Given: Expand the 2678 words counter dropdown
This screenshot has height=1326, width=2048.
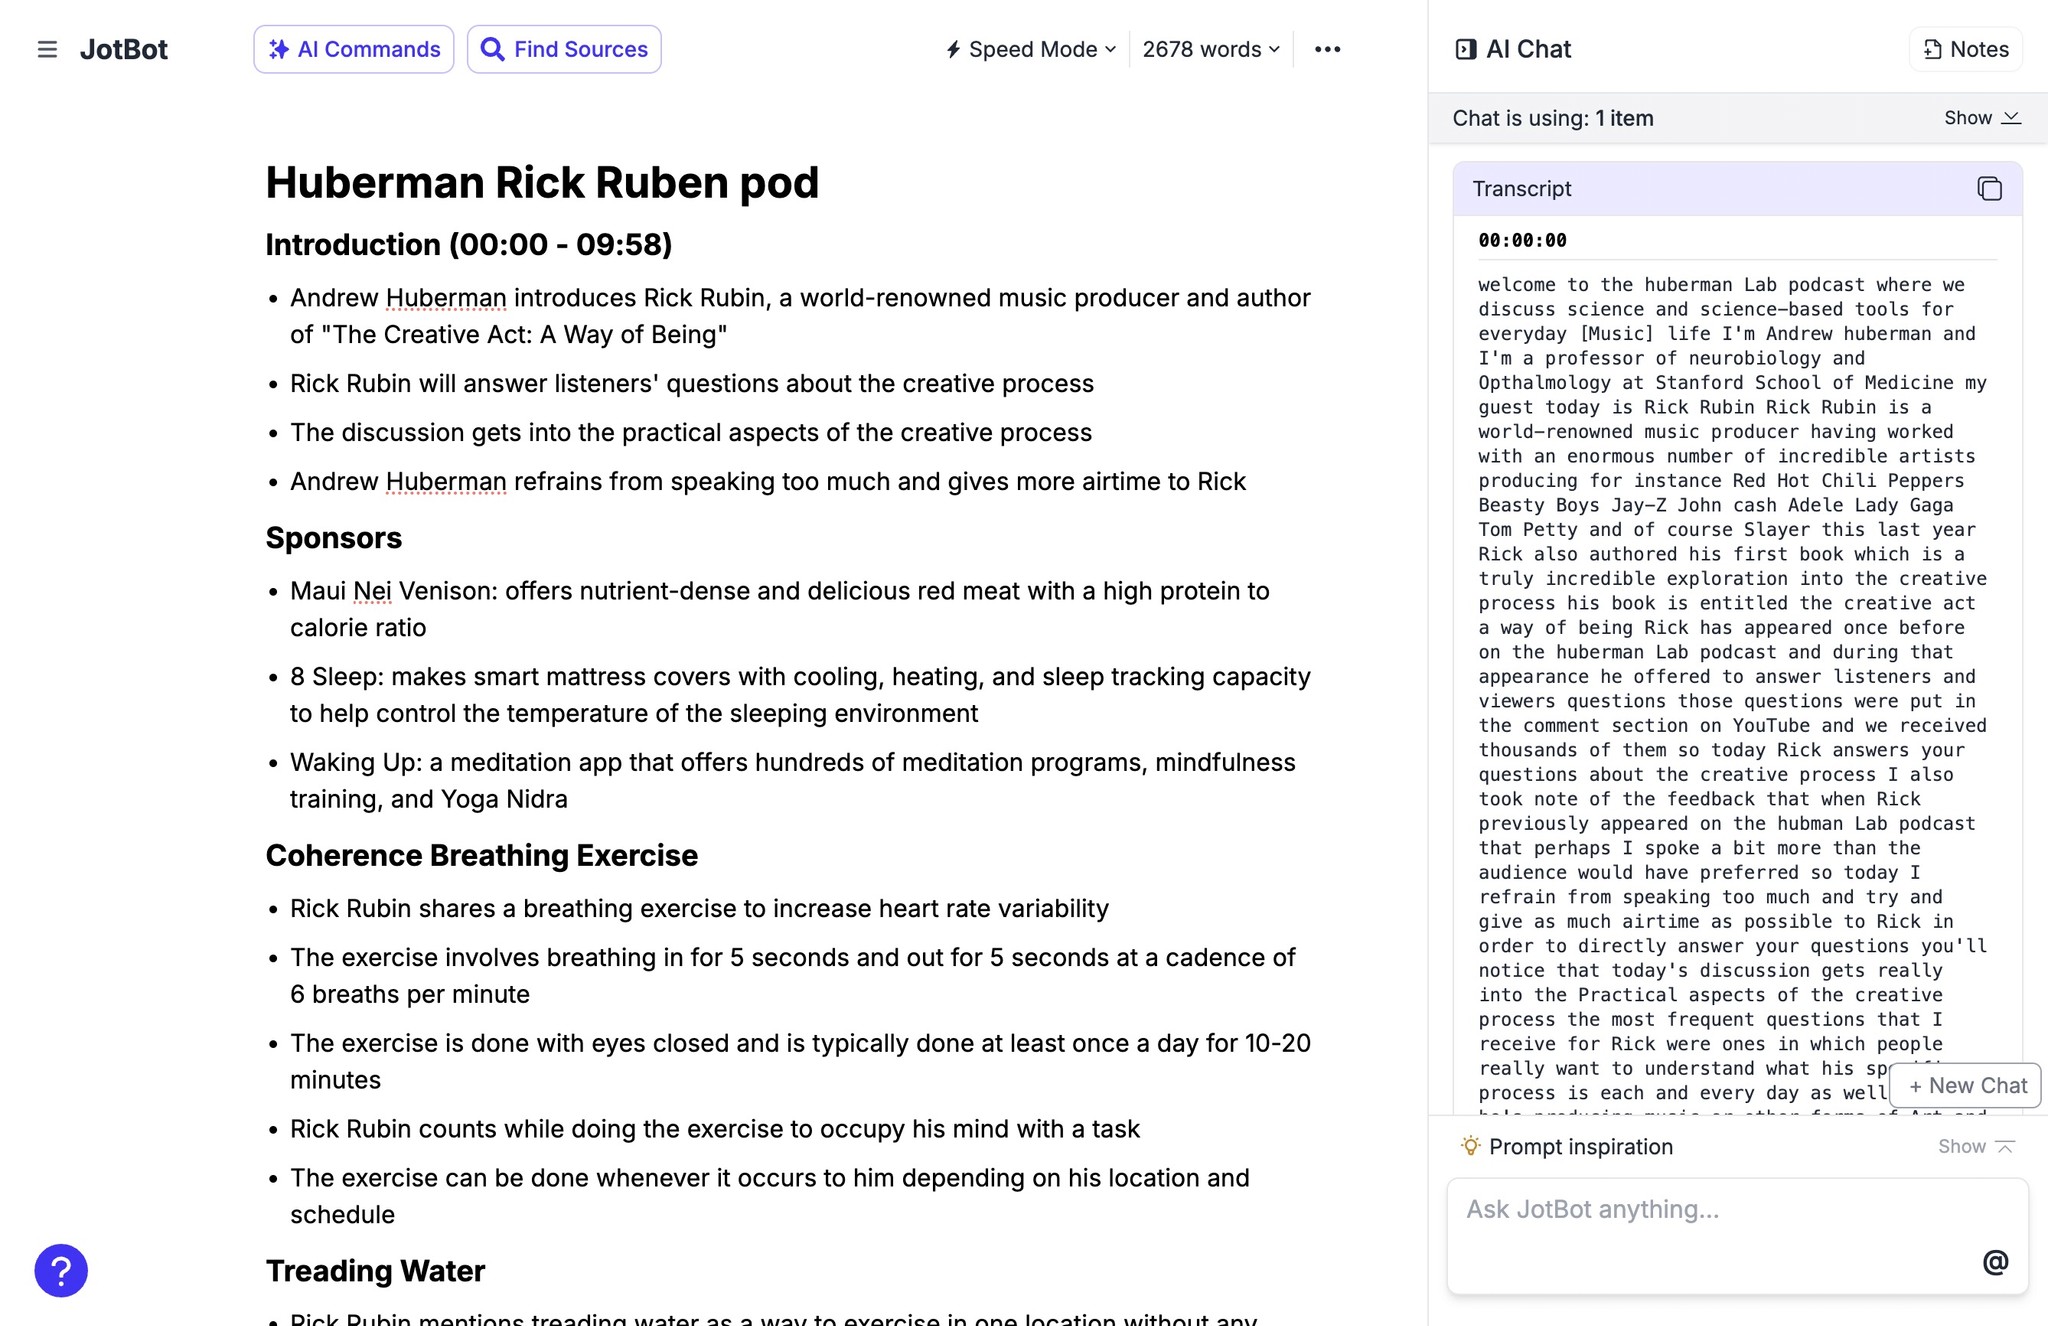Looking at the screenshot, I should click(1209, 48).
